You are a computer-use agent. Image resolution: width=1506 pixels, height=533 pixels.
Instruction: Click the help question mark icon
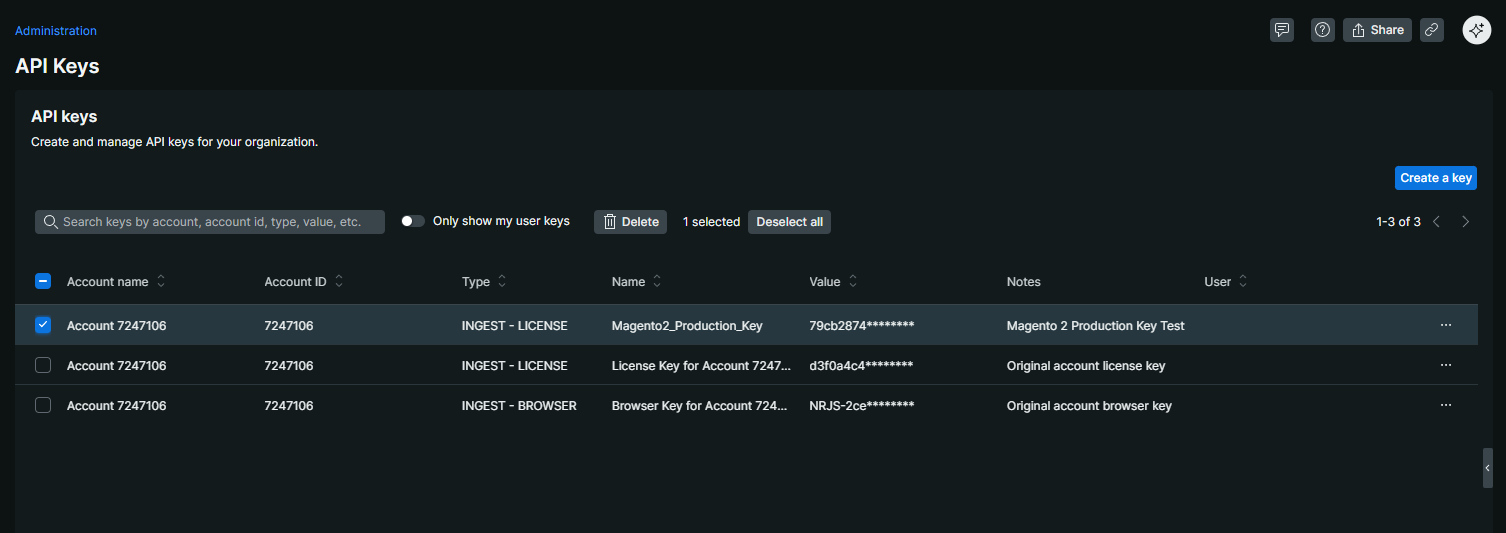(1323, 30)
